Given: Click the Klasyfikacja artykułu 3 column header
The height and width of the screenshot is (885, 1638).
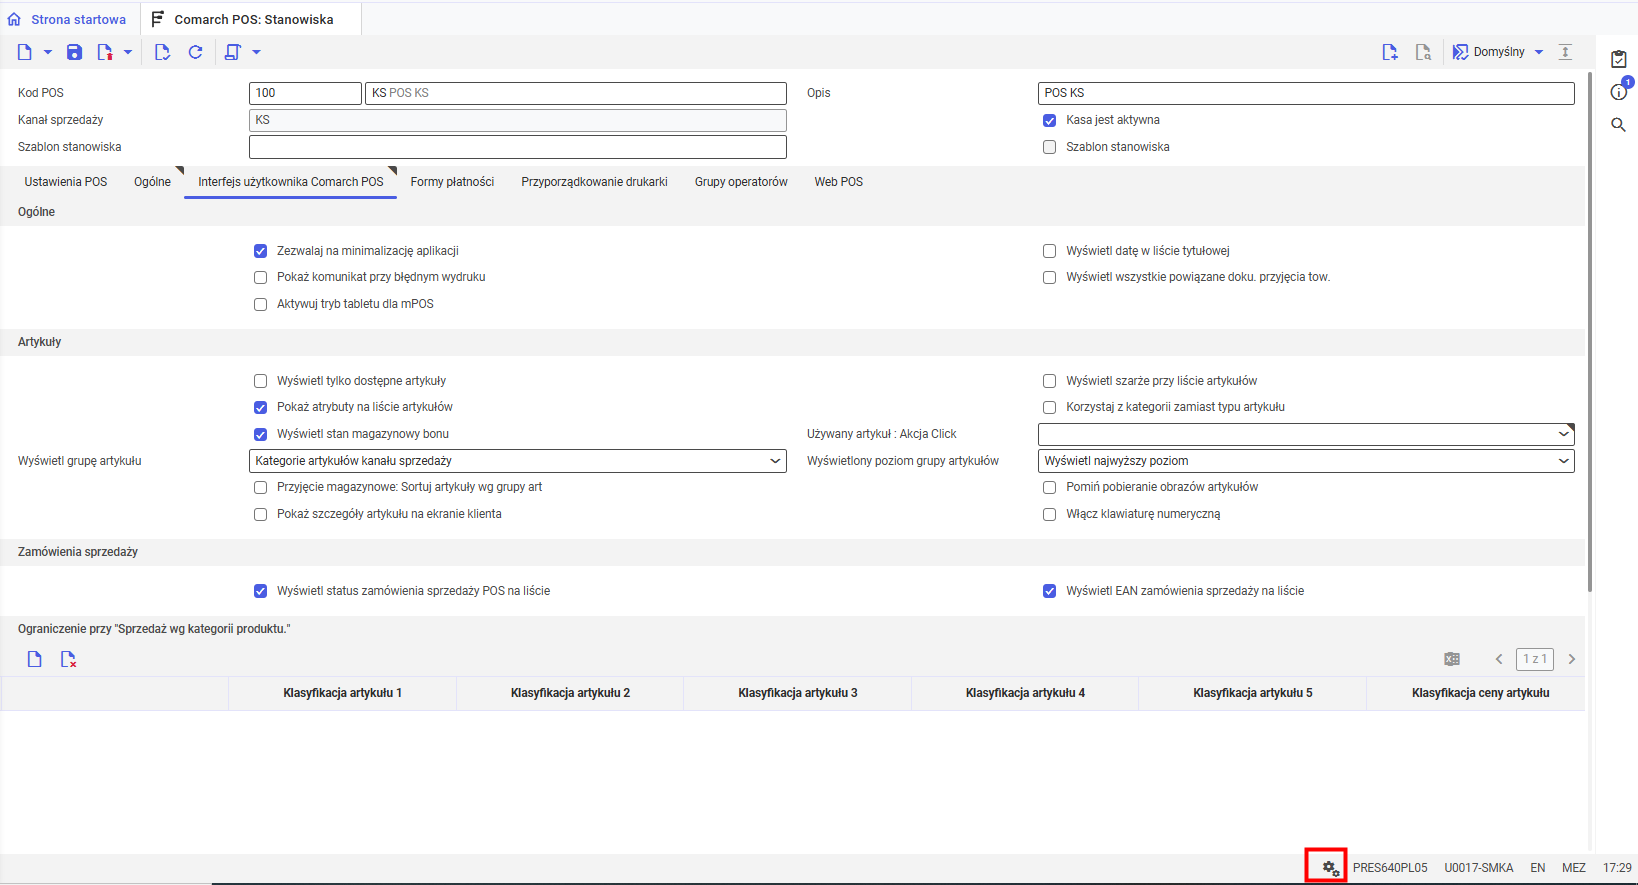Looking at the screenshot, I should pos(797,693).
